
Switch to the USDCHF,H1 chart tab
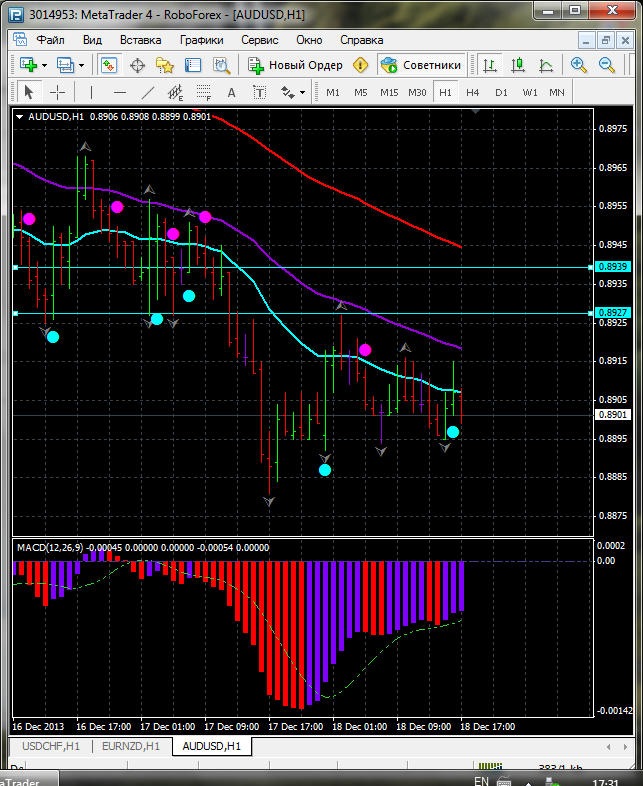[48, 746]
